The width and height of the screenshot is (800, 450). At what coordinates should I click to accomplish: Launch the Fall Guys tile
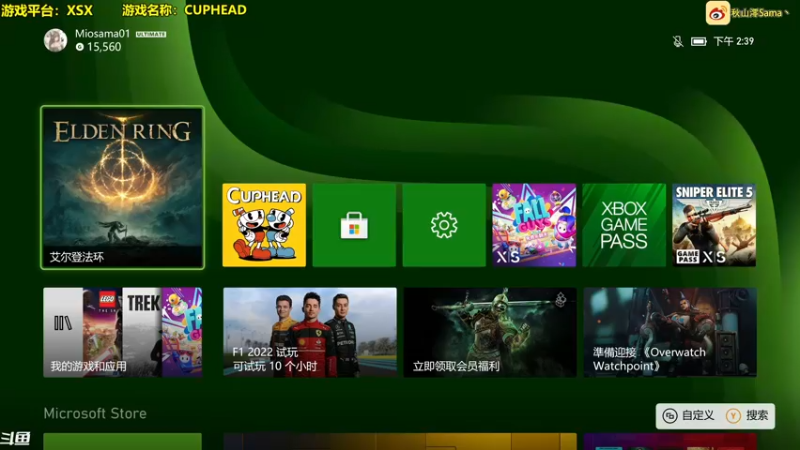534,225
